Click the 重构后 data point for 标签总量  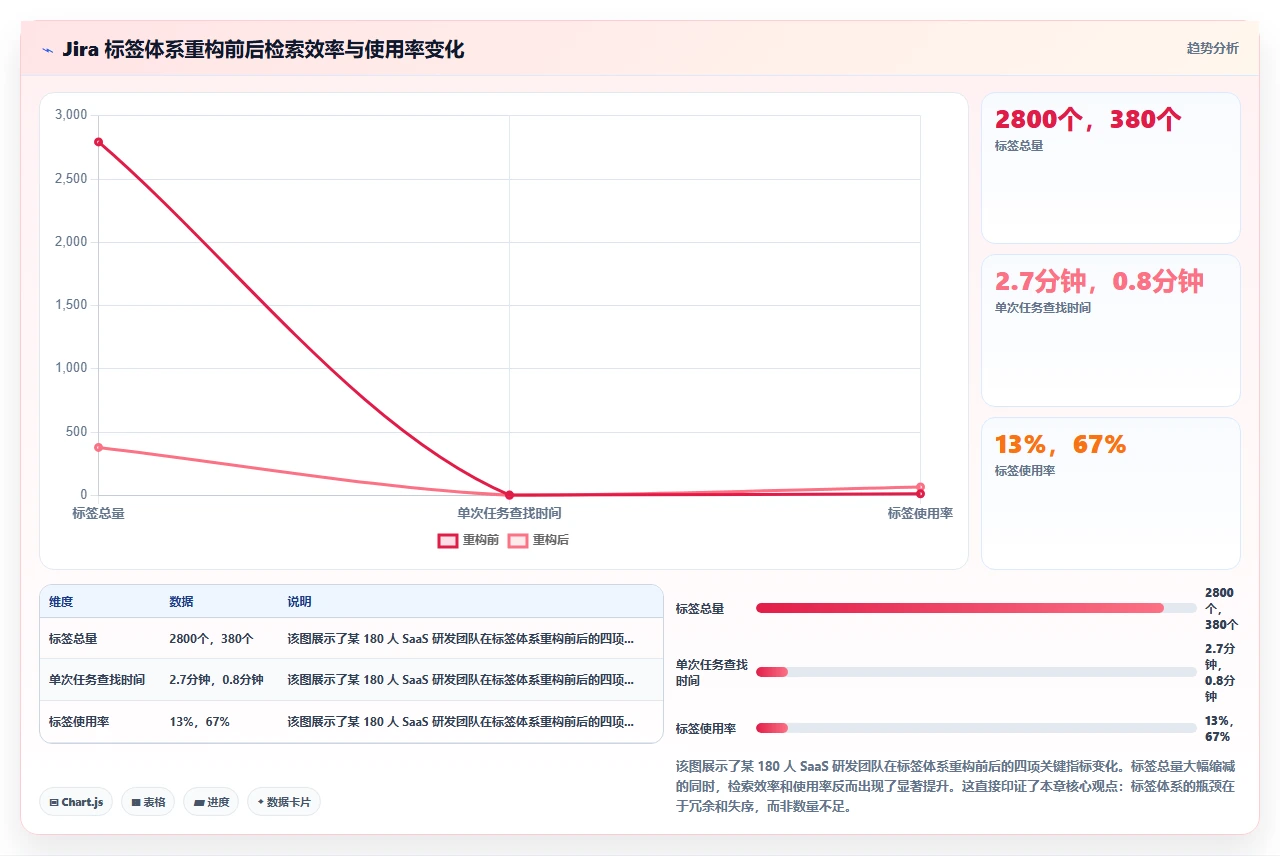pyautogui.click(x=98, y=447)
